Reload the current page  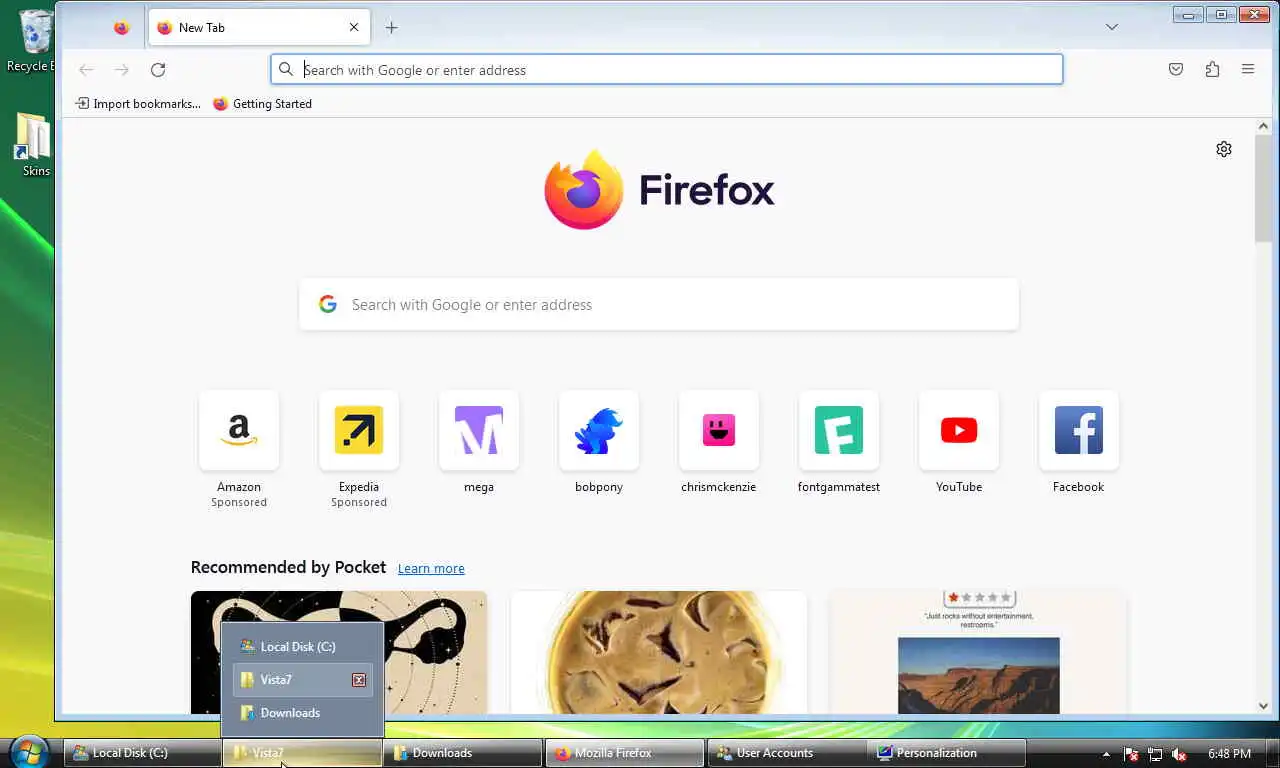158,70
